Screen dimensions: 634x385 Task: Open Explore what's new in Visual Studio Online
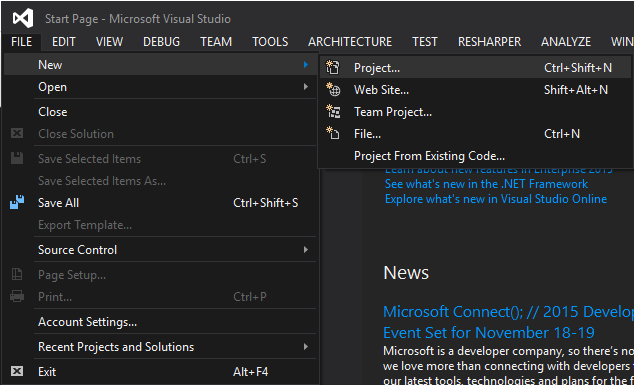(496, 199)
